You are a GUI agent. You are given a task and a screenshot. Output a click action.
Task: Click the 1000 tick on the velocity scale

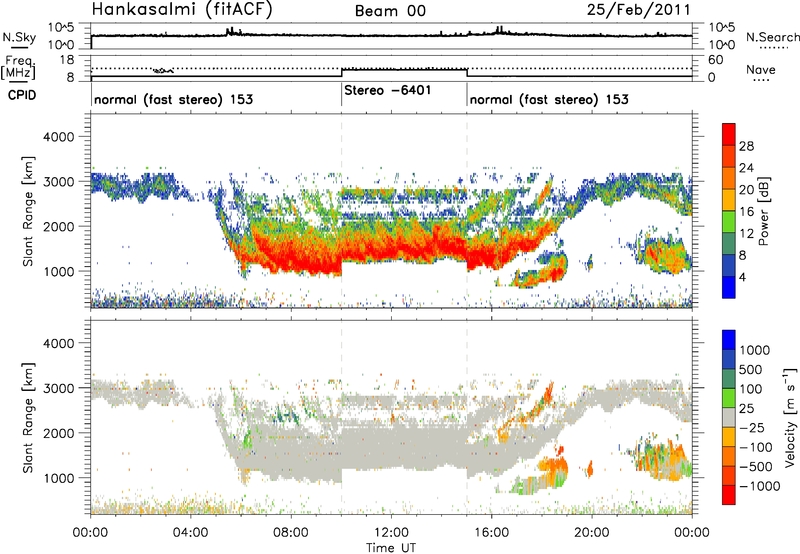(754, 350)
